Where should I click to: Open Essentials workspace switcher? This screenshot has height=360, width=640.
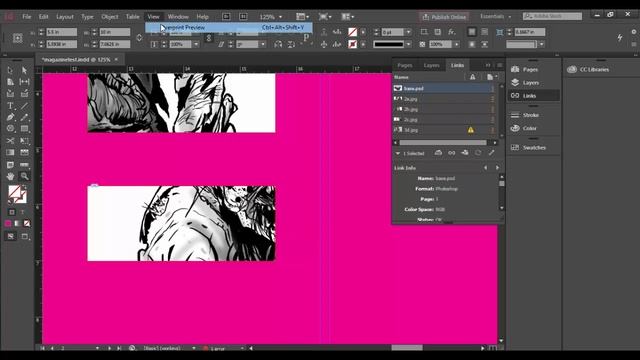(496, 16)
